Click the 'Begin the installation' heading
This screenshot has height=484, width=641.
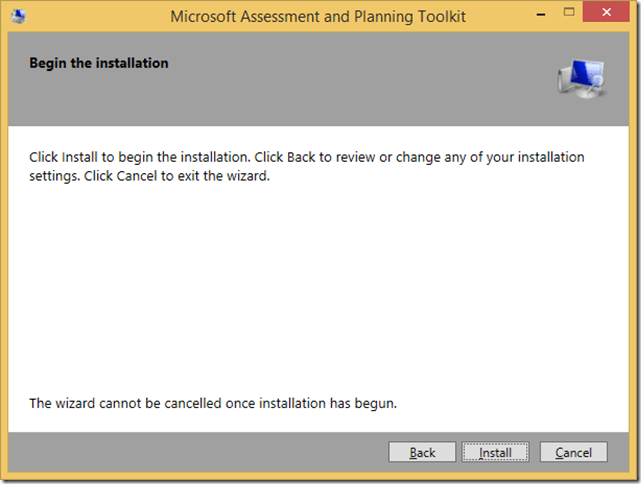pyautogui.click(x=98, y=63)
